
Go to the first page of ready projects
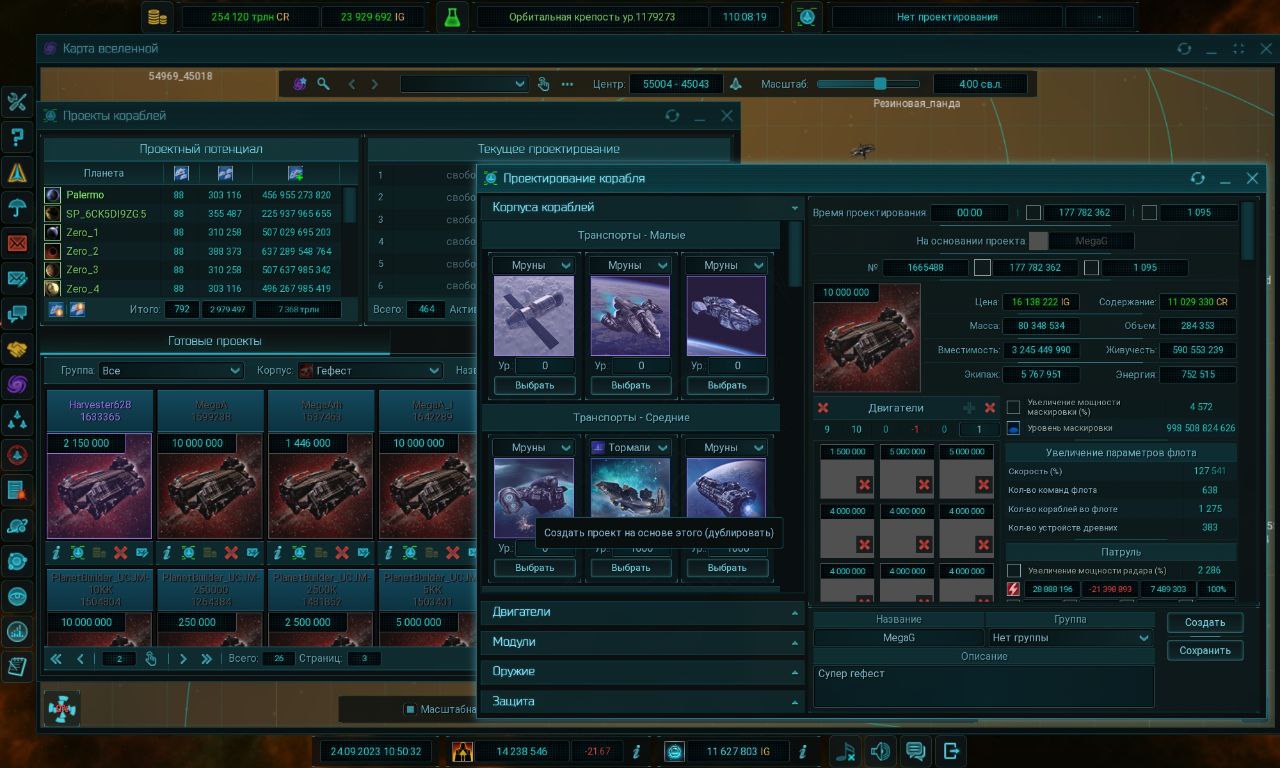56,659
